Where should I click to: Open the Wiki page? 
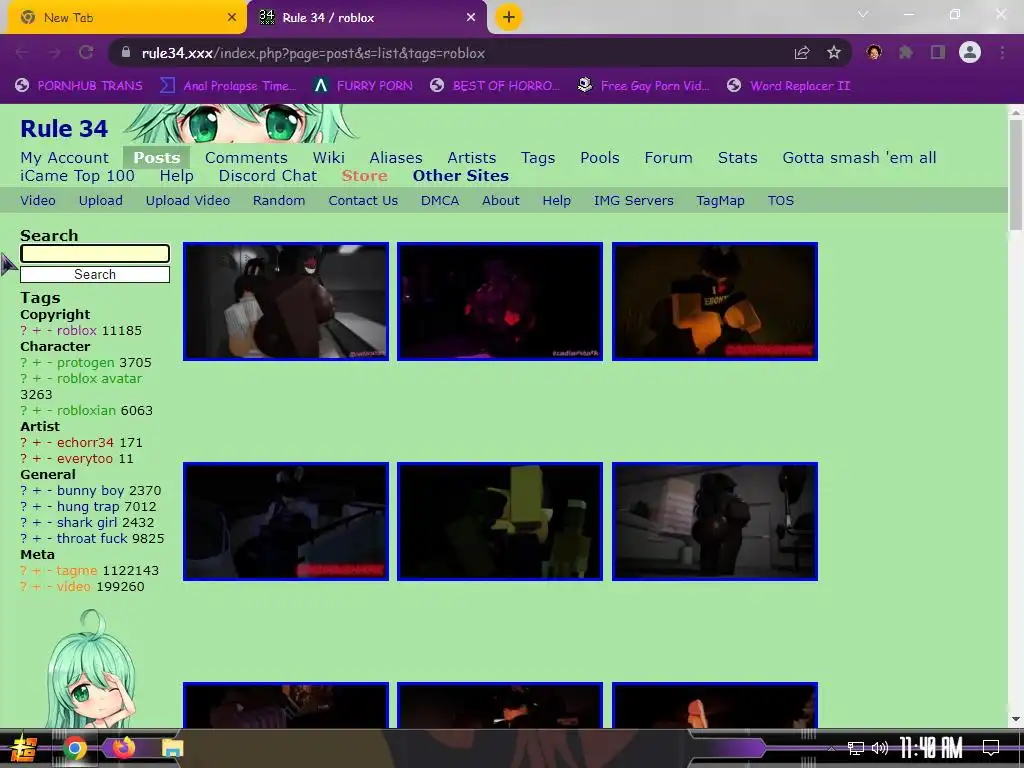tap(328, 158)
